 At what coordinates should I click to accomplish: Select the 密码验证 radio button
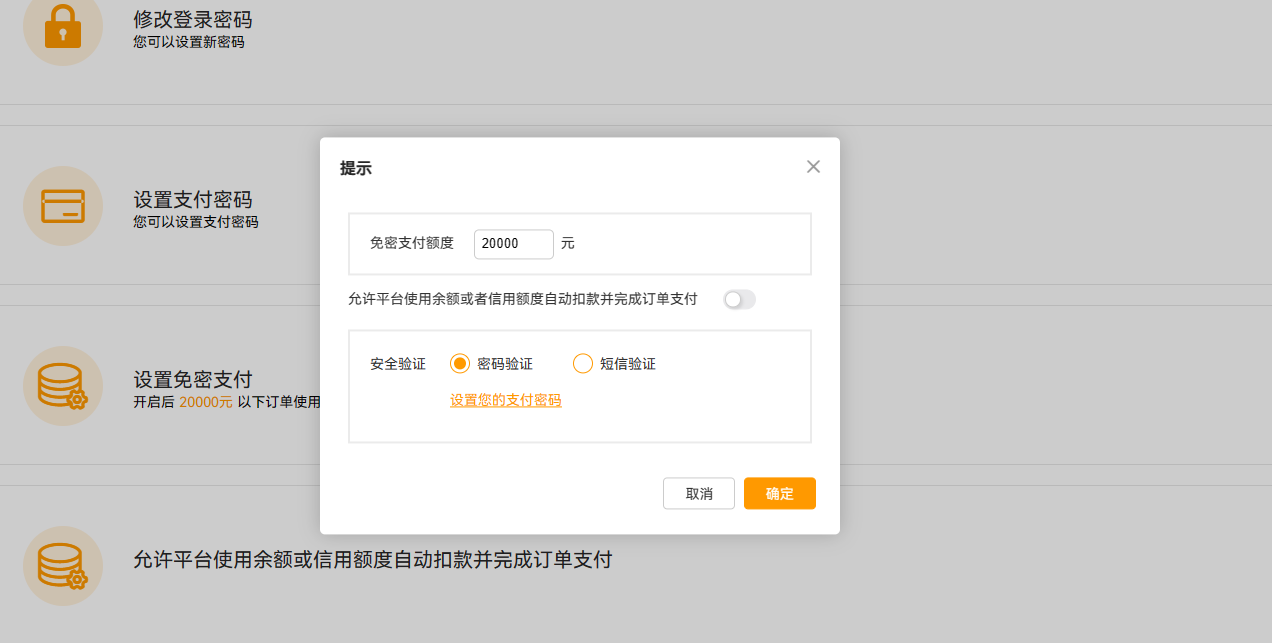click(x=460, y=364)
